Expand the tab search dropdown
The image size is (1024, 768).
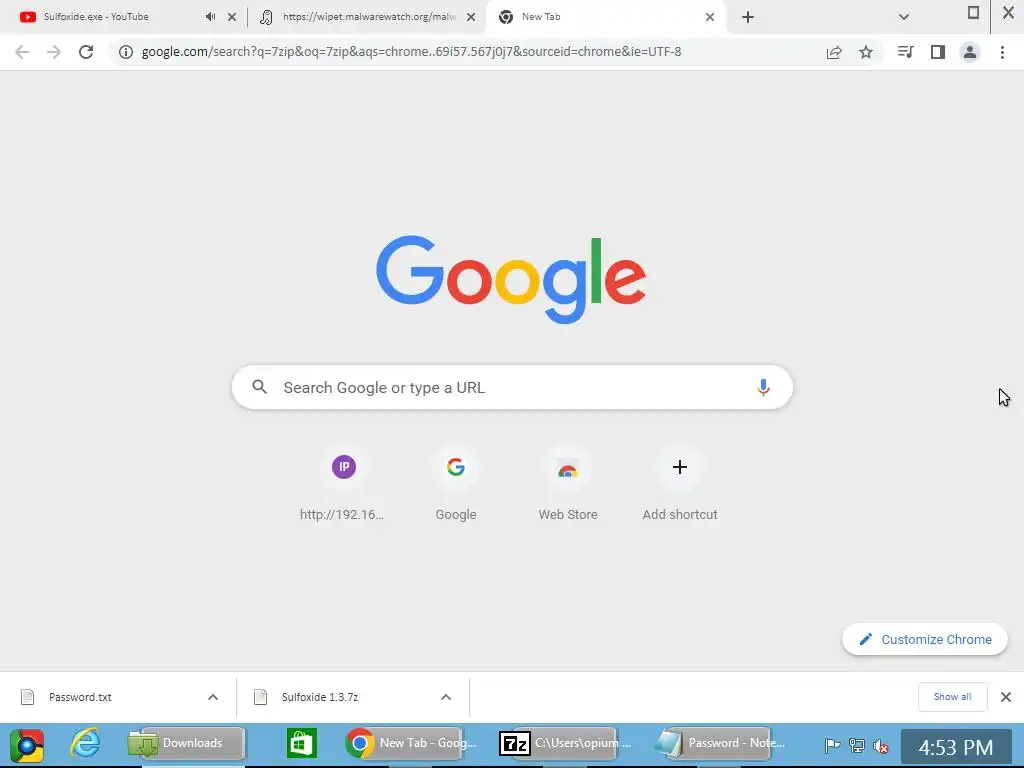point(904,17)
